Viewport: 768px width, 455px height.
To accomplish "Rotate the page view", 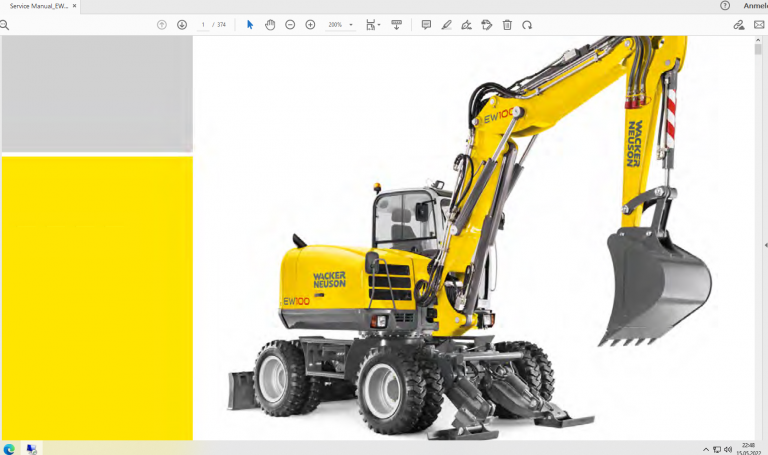I will [x=527, y=24].
